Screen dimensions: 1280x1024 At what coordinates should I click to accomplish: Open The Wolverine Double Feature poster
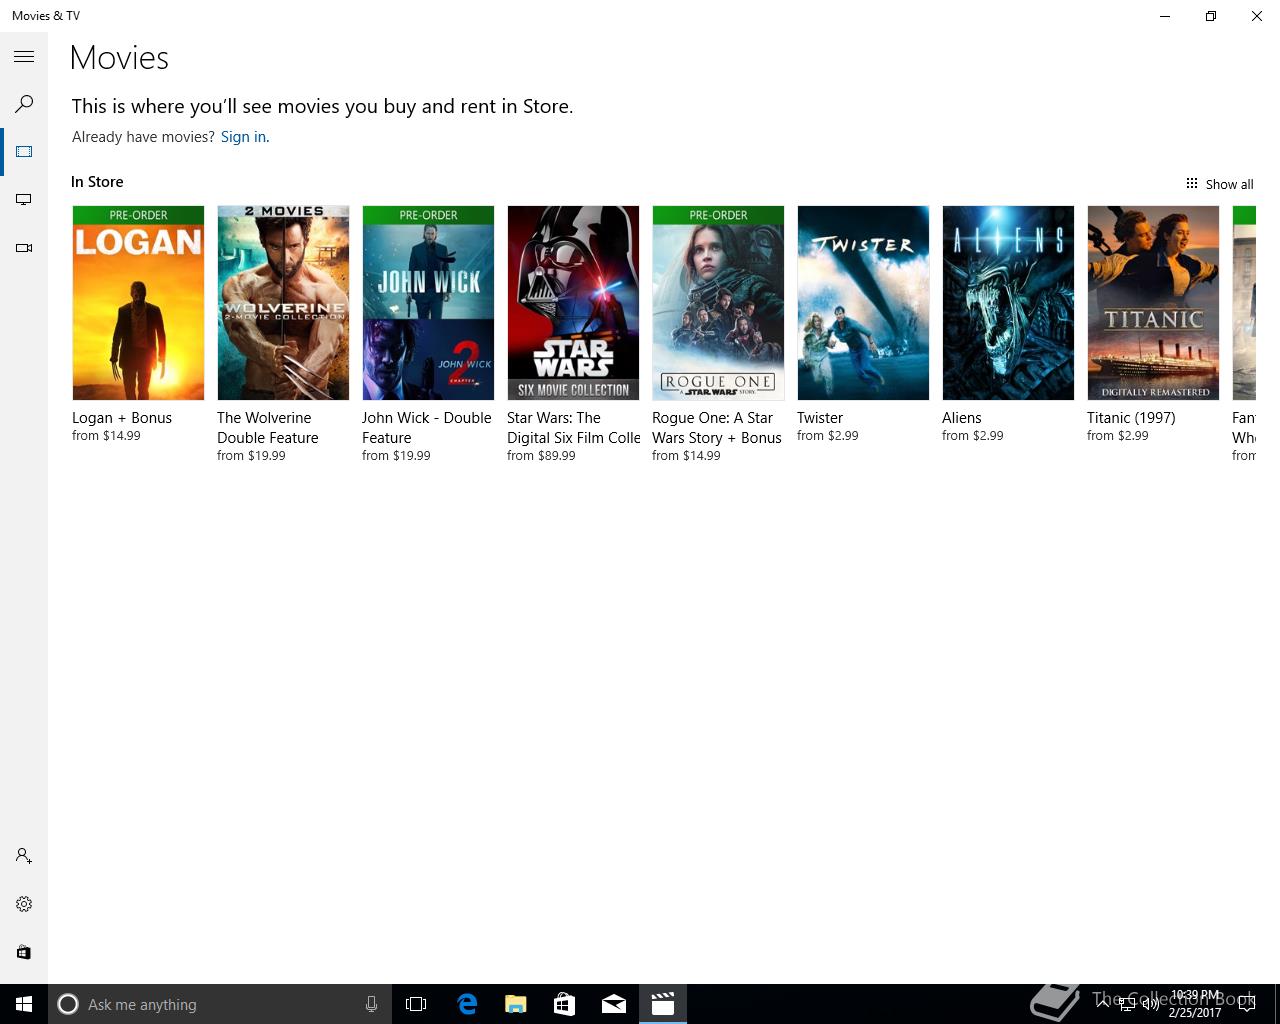click(283, 303)
